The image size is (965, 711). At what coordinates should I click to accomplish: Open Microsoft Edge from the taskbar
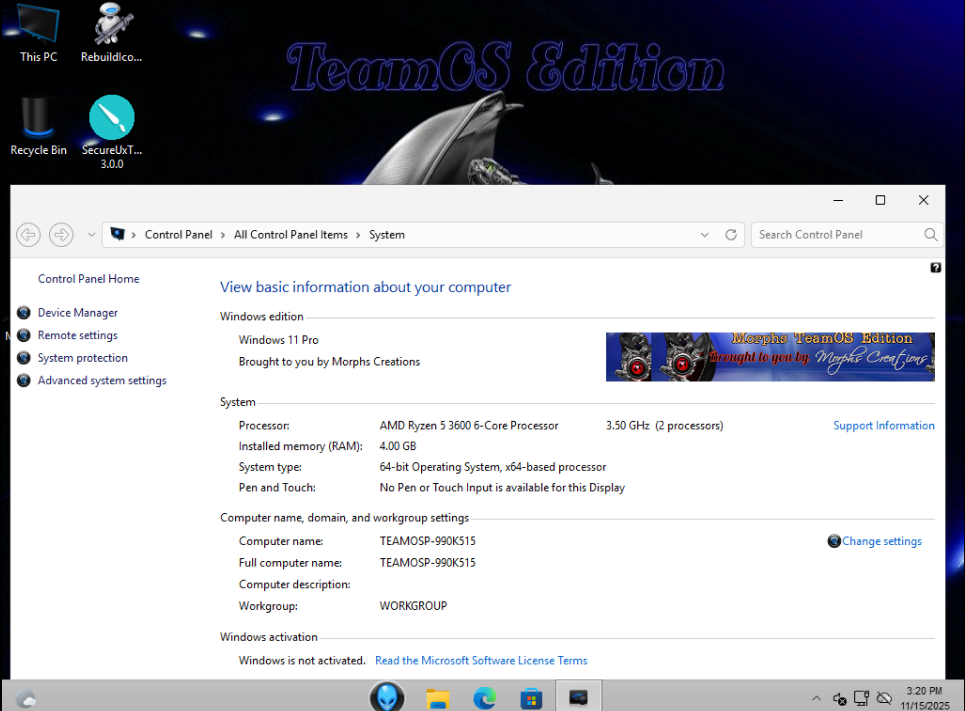484,697
